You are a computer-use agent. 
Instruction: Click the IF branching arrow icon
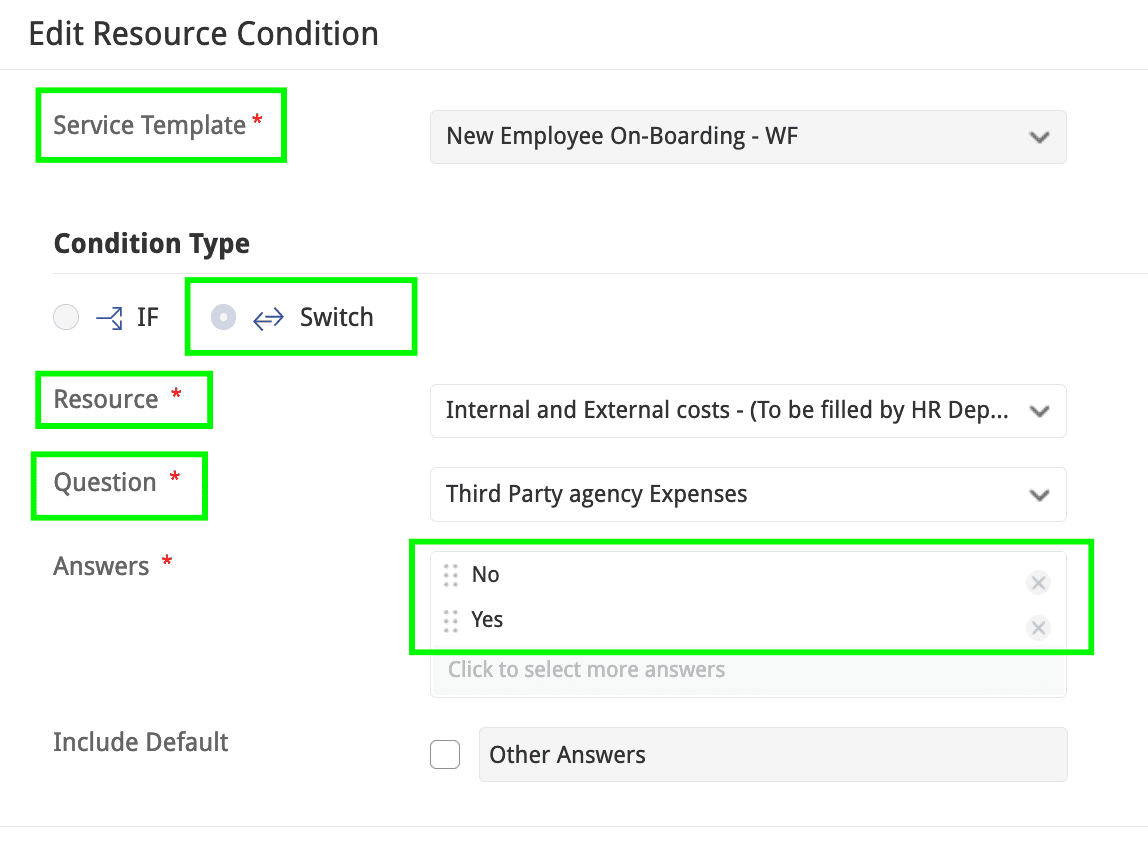click(109, 318)
